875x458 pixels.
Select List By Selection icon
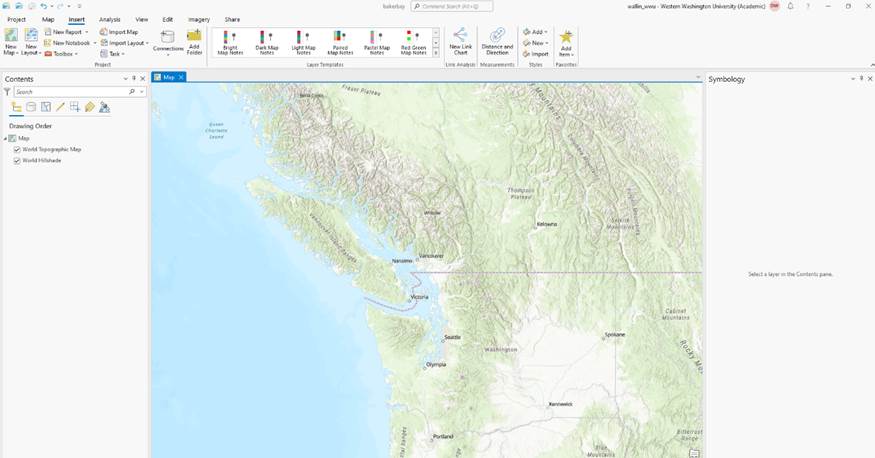(x=46, y=107)
